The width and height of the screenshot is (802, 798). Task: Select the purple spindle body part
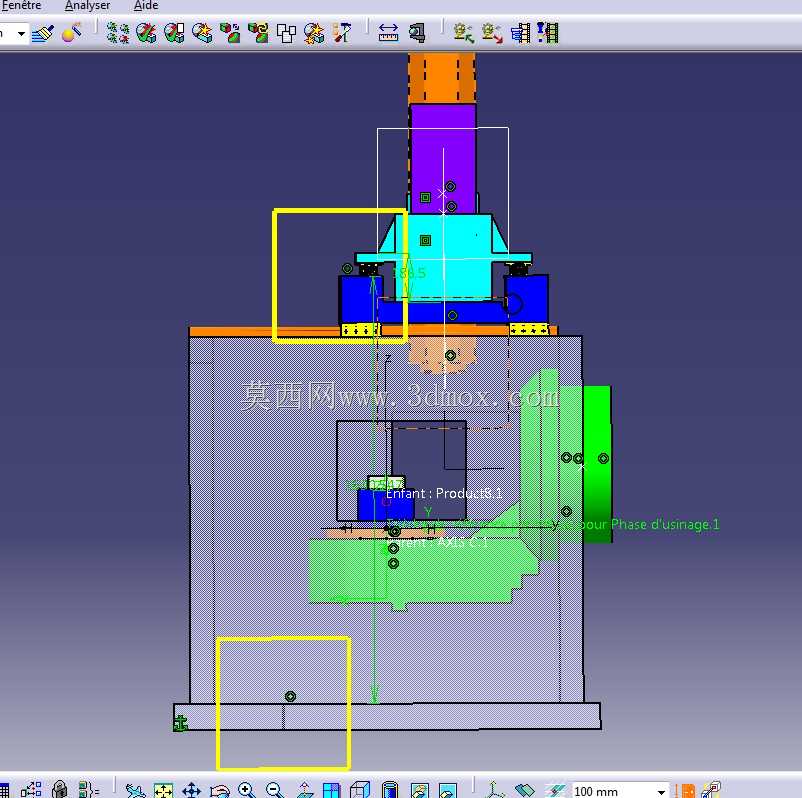click(x=443, y=159)
